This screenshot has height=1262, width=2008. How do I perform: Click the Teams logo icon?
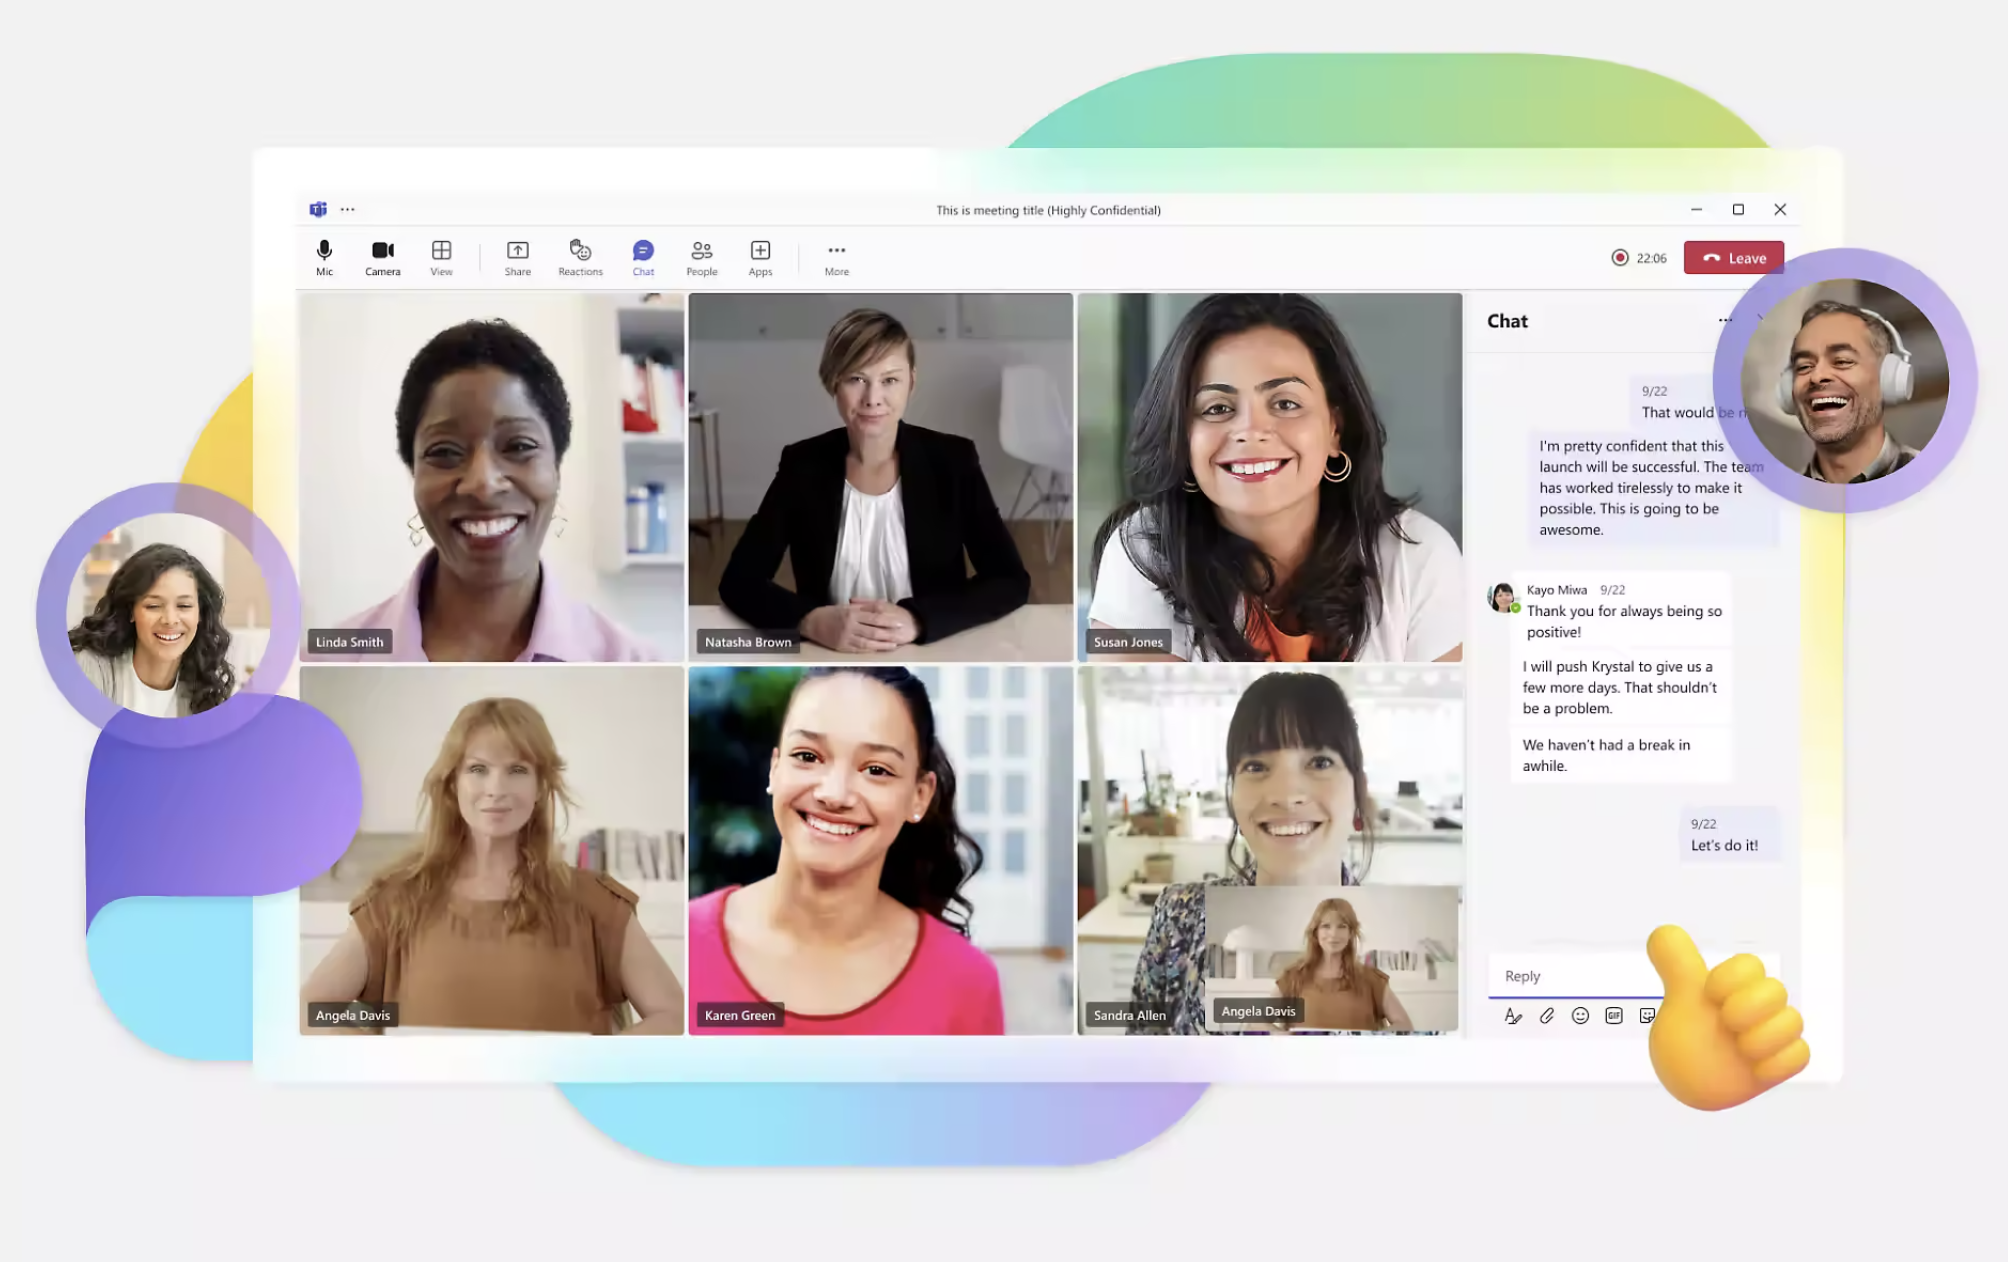(x=318, y=209)
